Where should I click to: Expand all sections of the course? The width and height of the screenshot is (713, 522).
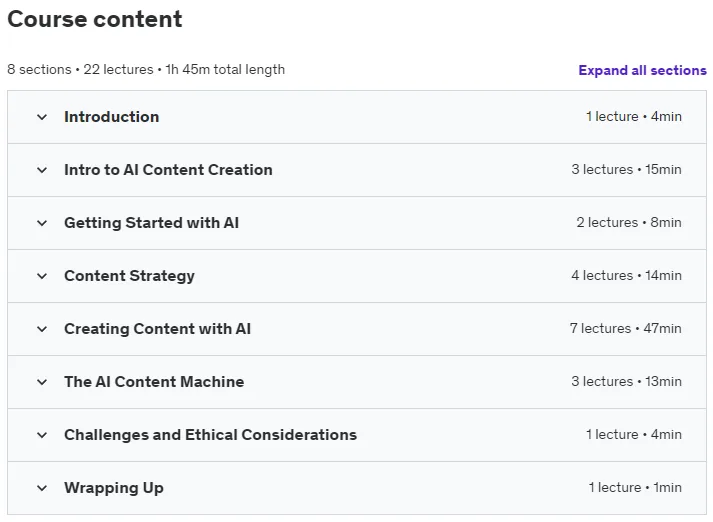(642, 70)
